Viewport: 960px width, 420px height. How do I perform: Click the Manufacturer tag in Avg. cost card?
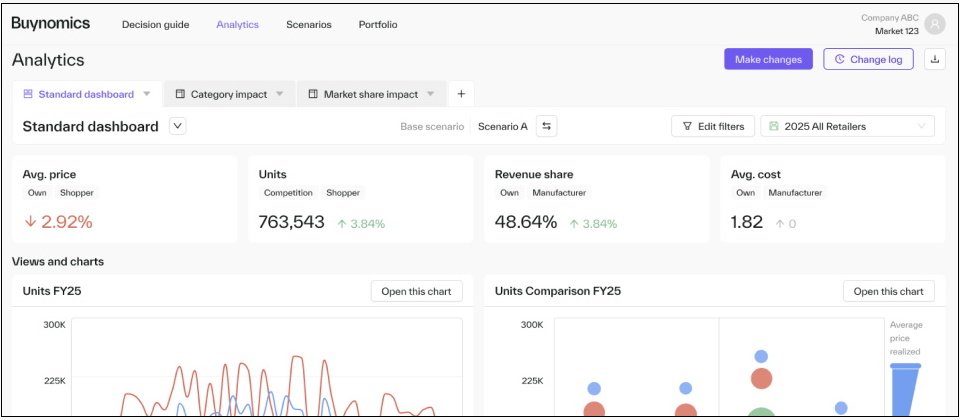(x=795, y=193)
